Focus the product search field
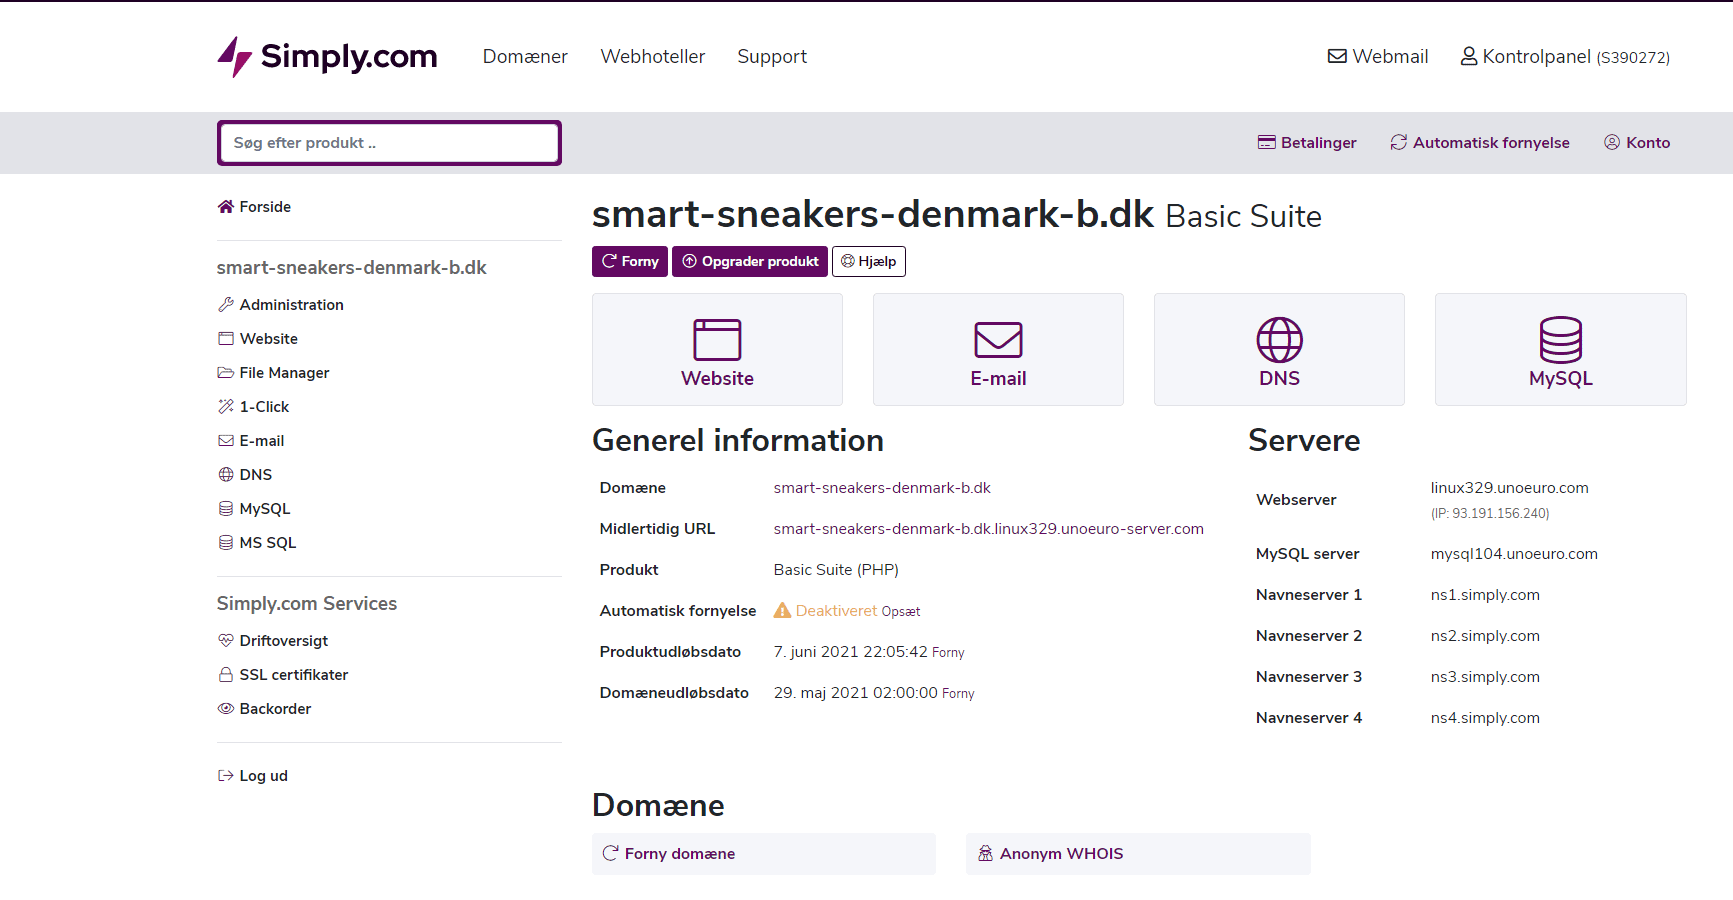Viewport: 1733px width, 900px height. pos(389,143)
